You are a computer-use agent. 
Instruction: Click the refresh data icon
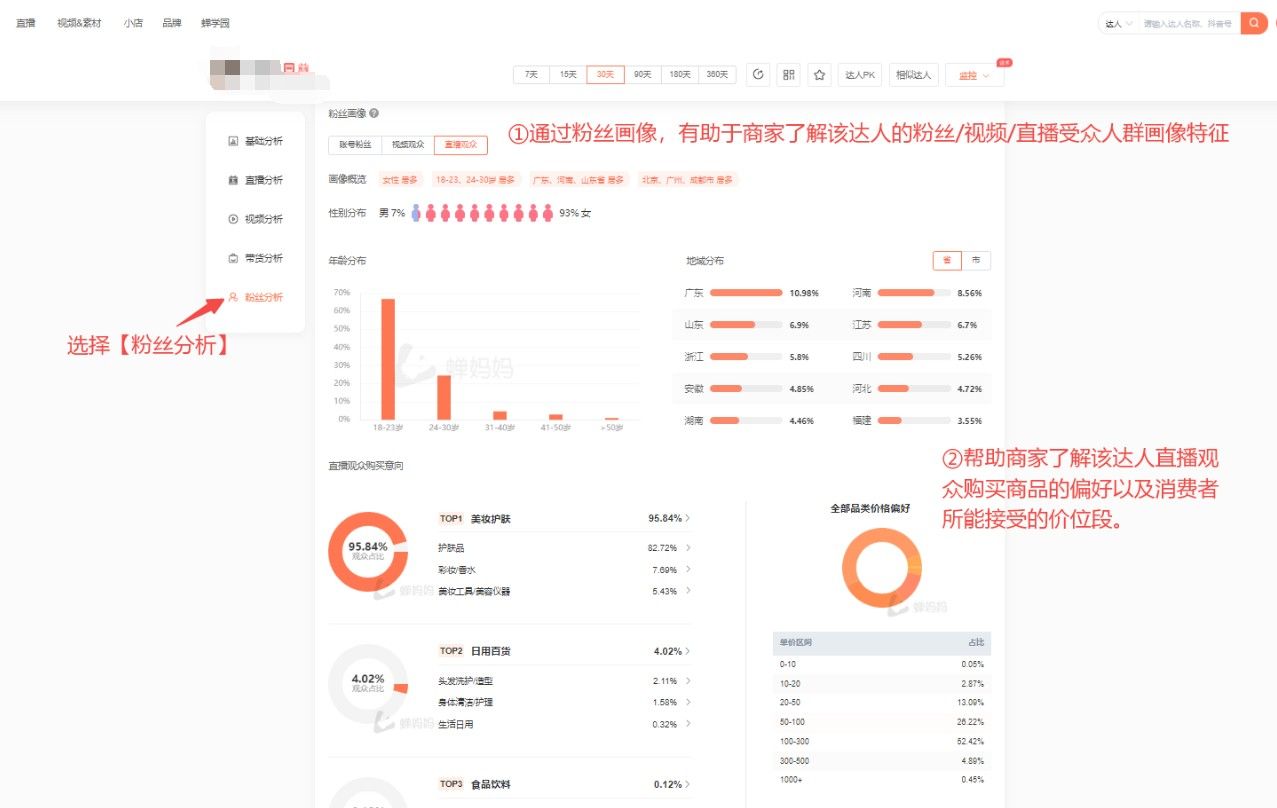point(758,75)
